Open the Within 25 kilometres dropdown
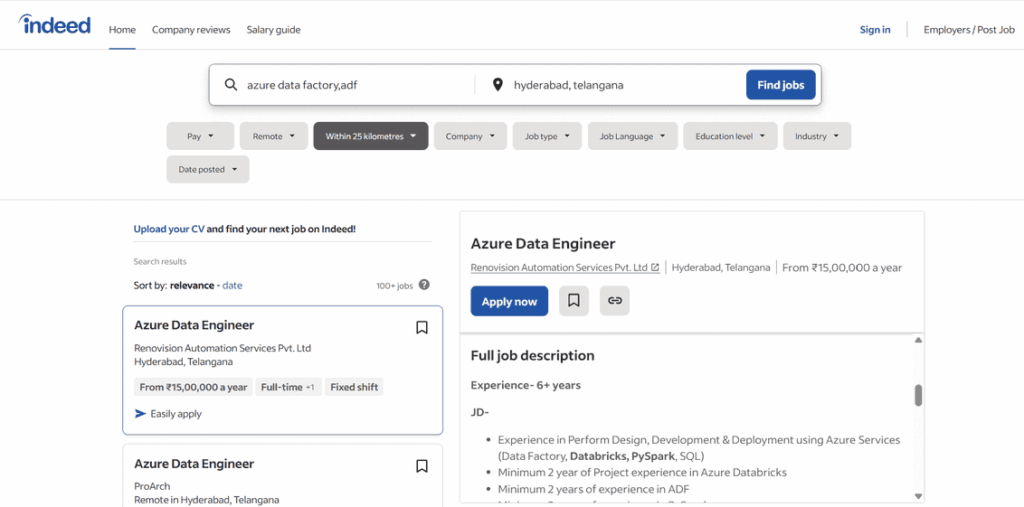 point(371,136)
